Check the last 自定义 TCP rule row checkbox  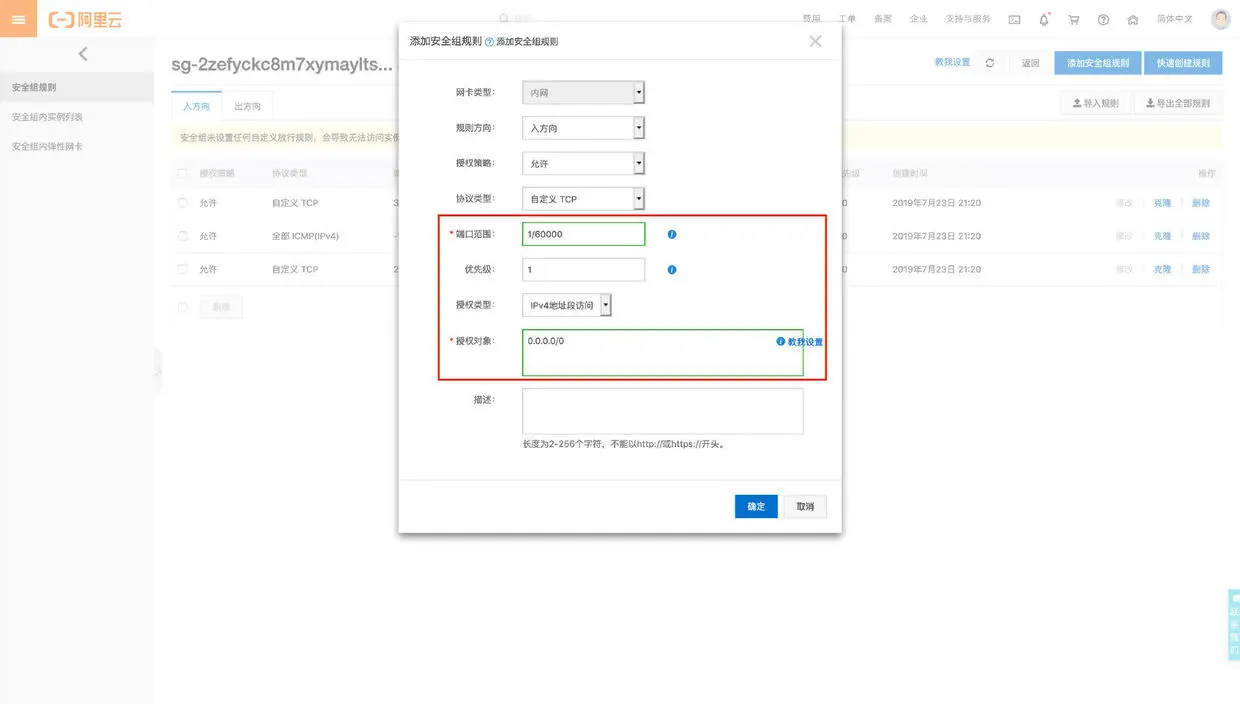click(182, 269)
